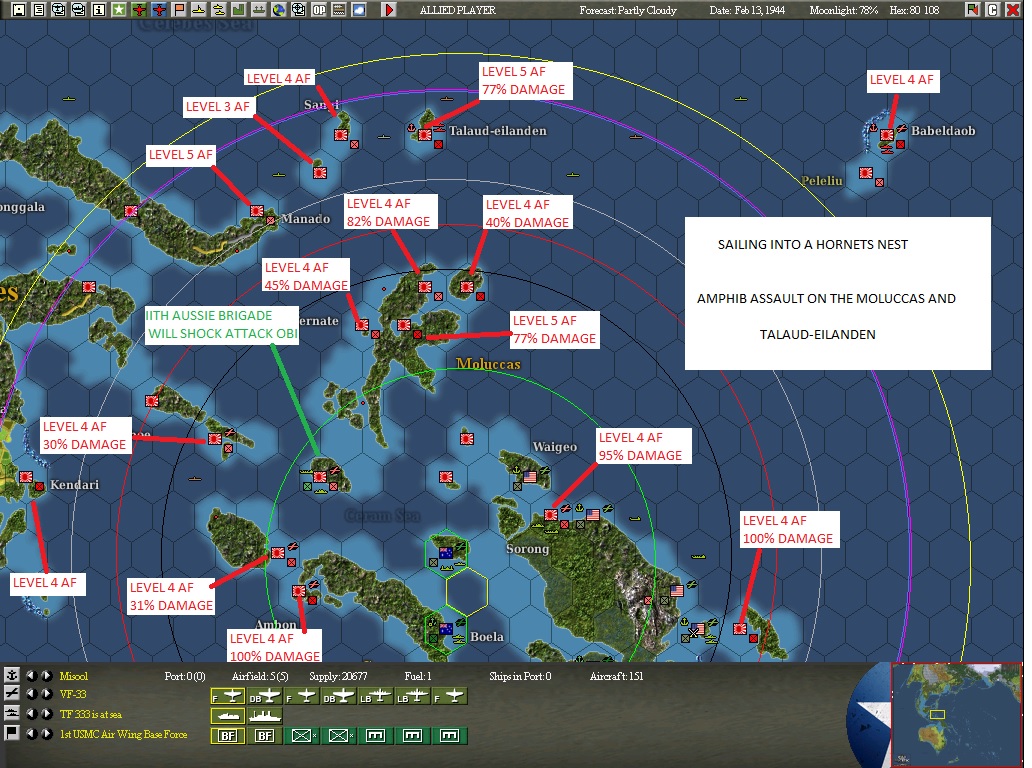Click the 'Aircraft: 151' readout

tap(617, 676)
